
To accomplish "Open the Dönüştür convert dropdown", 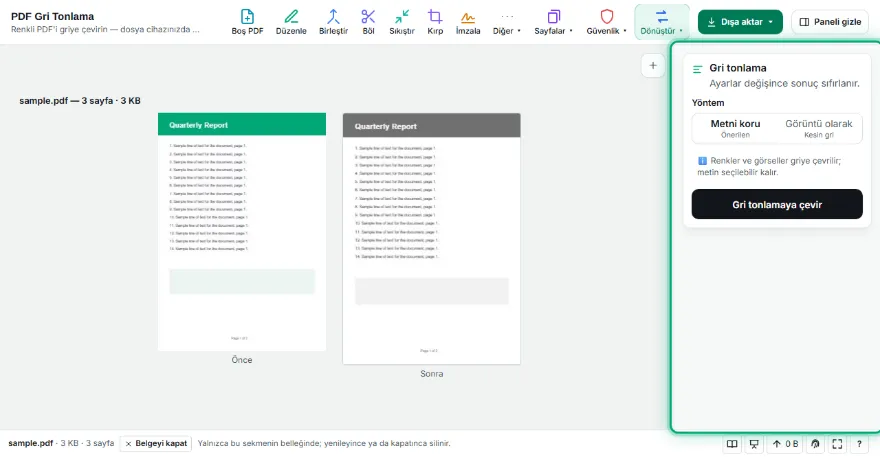I will coord(662,22).
